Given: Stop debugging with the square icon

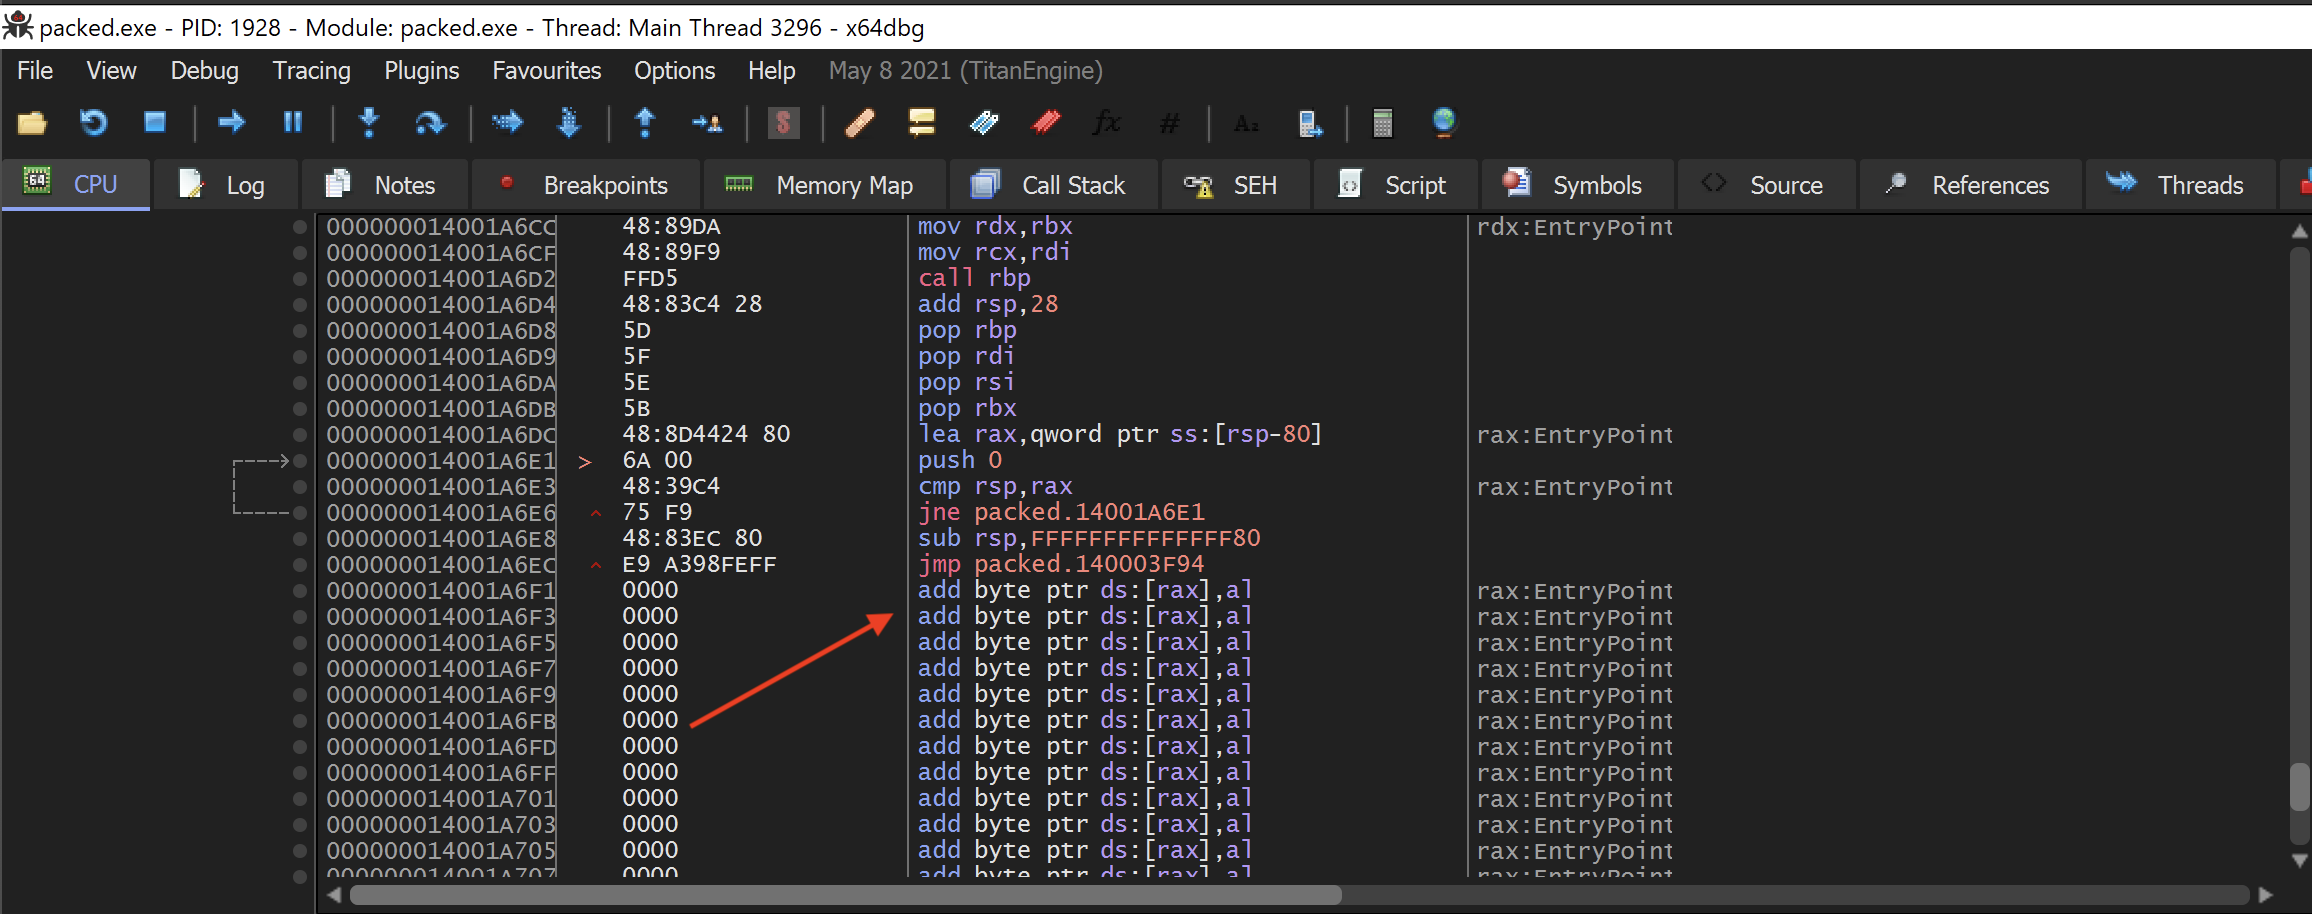Looking at the screenshot, I should [155, 122].
